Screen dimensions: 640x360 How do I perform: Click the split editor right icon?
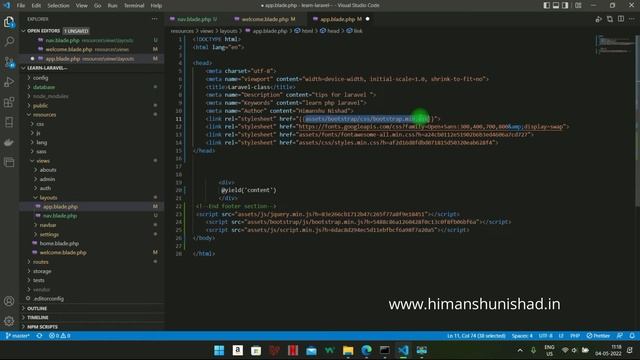pos(621,19)
